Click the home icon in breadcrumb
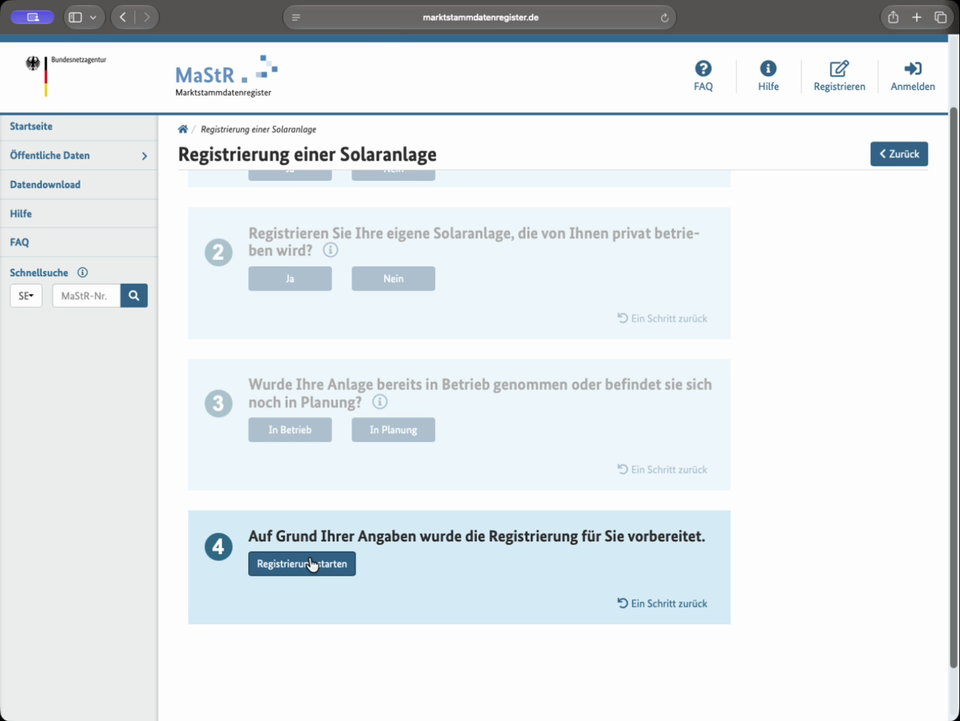The height and width of the screenshot is (721, 960). pyautogui.click(x=182, y=129)
